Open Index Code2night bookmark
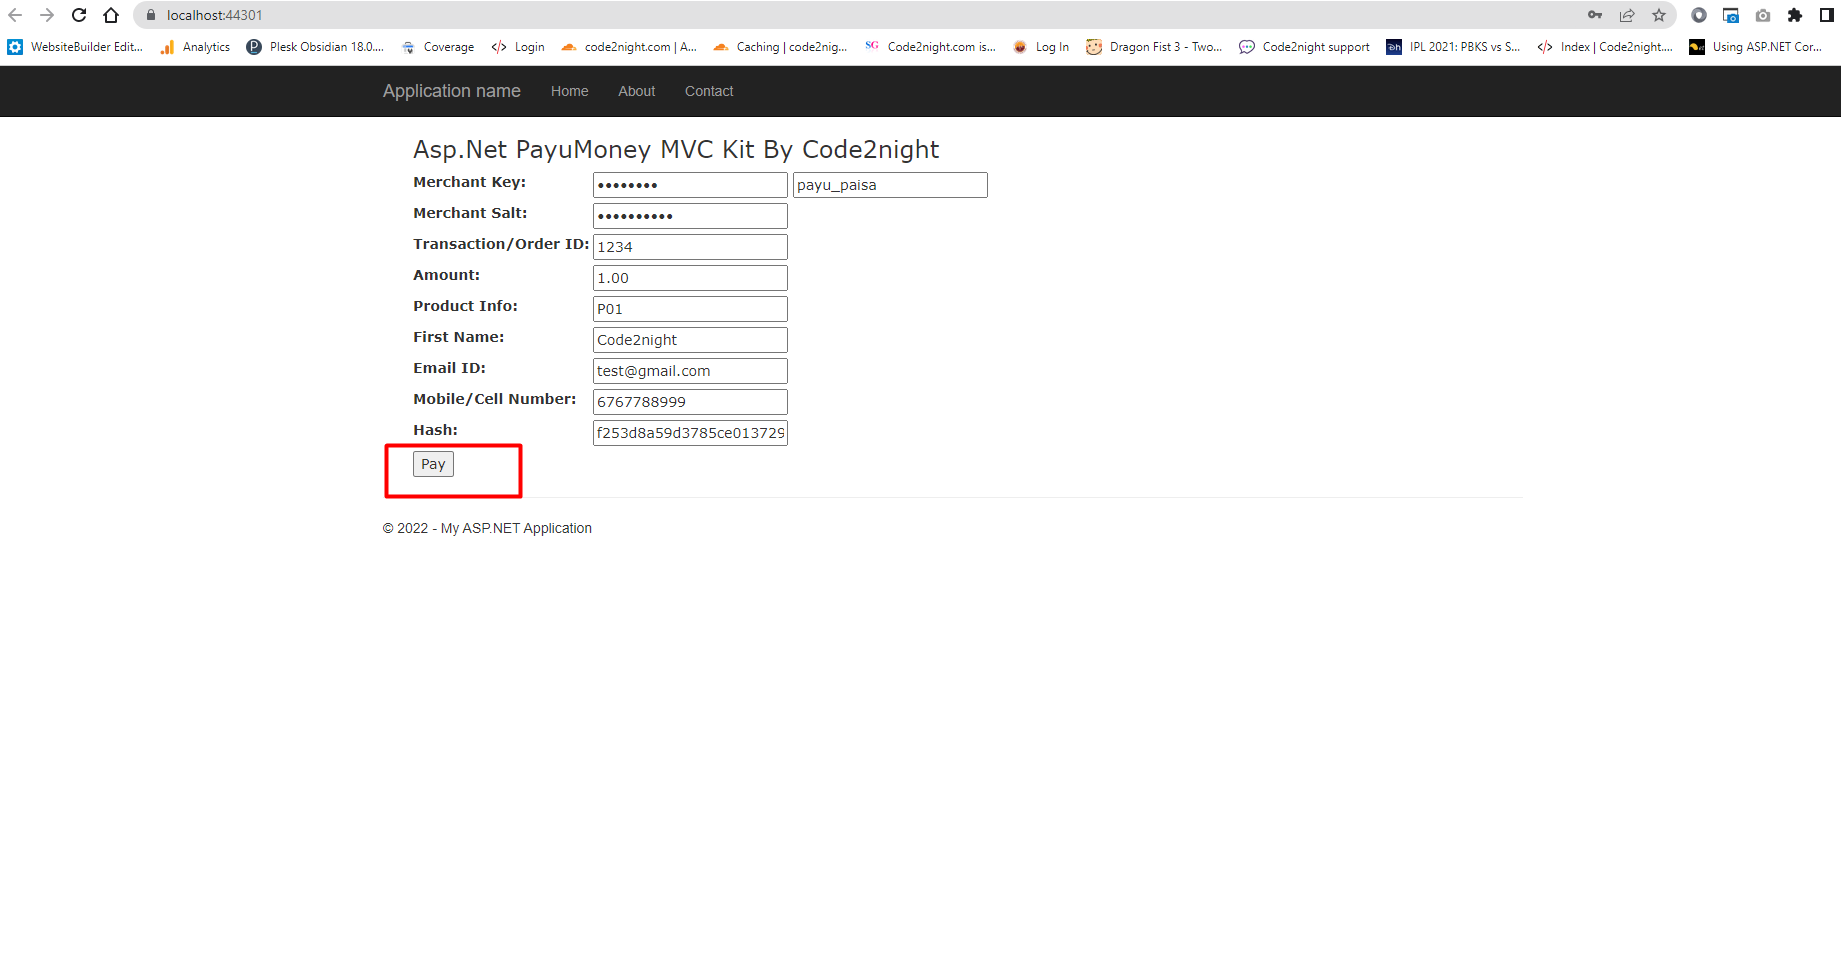Image resolution: width=1841 pixels, height=977 pixels. [1605, 47]
